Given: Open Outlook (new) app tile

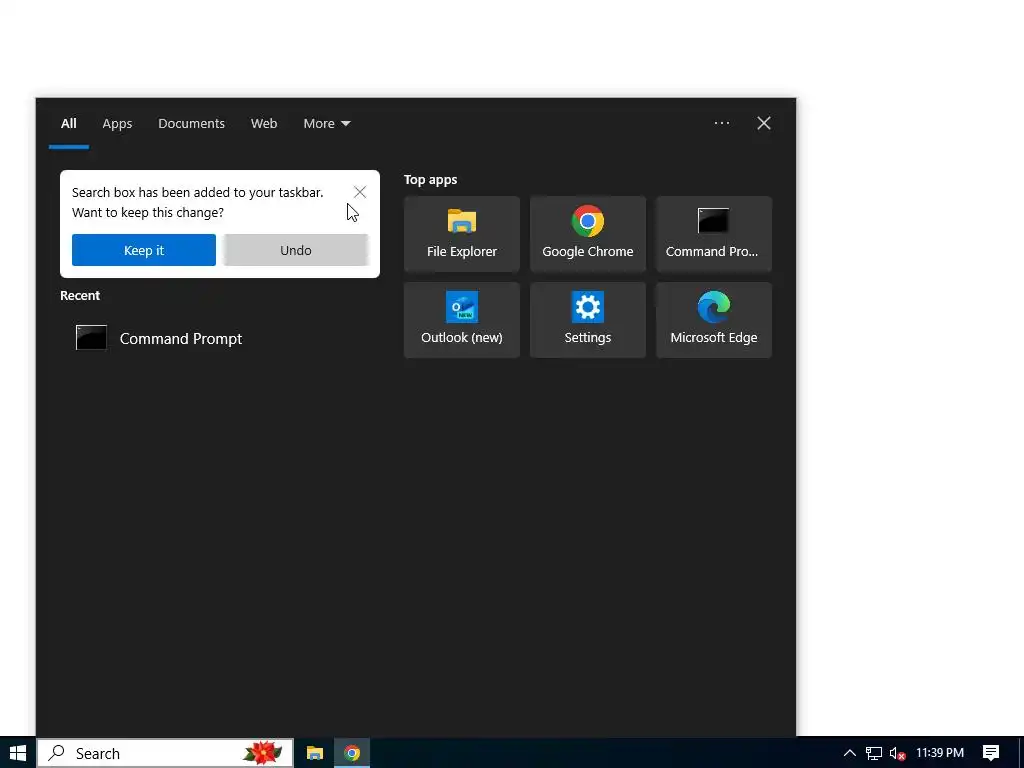Looking at the screenshot, I should tap(462, 320).
